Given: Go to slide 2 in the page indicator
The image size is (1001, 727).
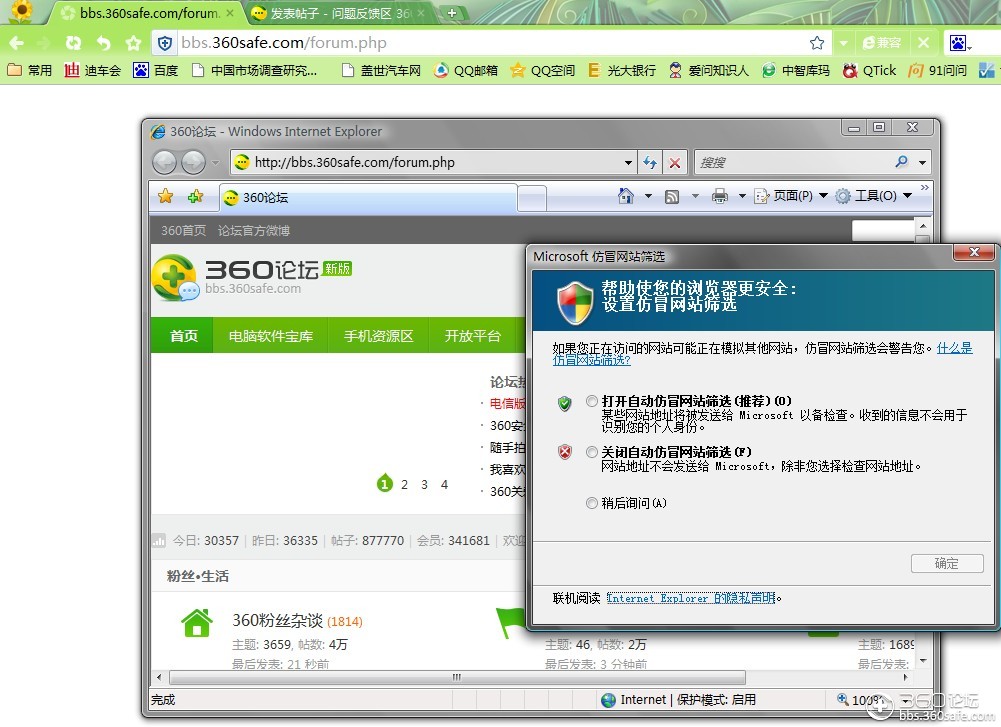Looking at the screenshot, I should [x=404, y=484].
